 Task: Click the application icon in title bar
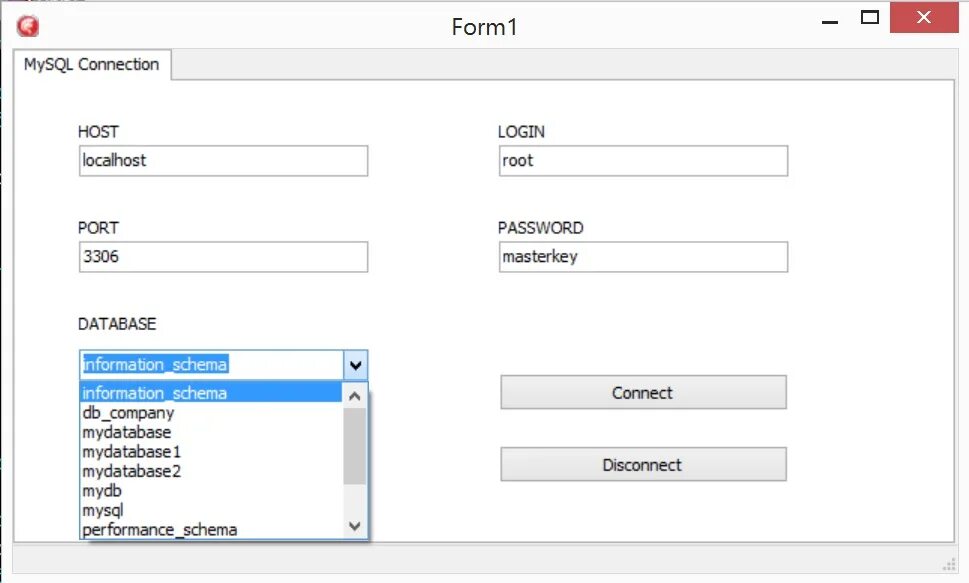point(27,26)
